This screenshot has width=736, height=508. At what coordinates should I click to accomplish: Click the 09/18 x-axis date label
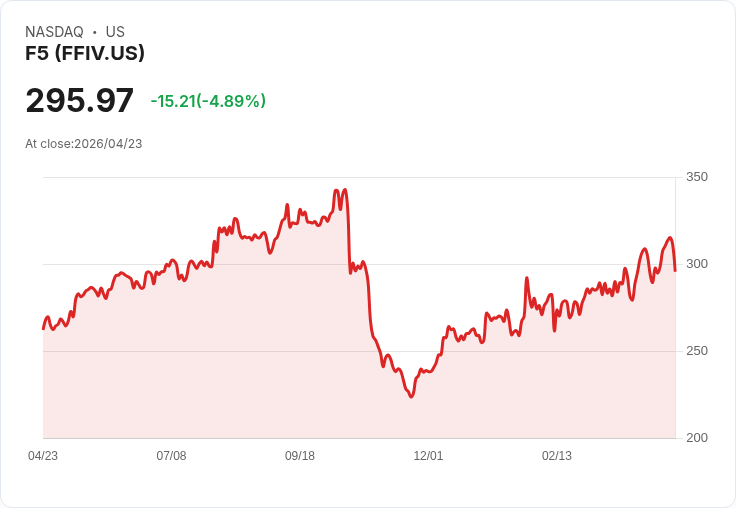click(x=300, y=456)
